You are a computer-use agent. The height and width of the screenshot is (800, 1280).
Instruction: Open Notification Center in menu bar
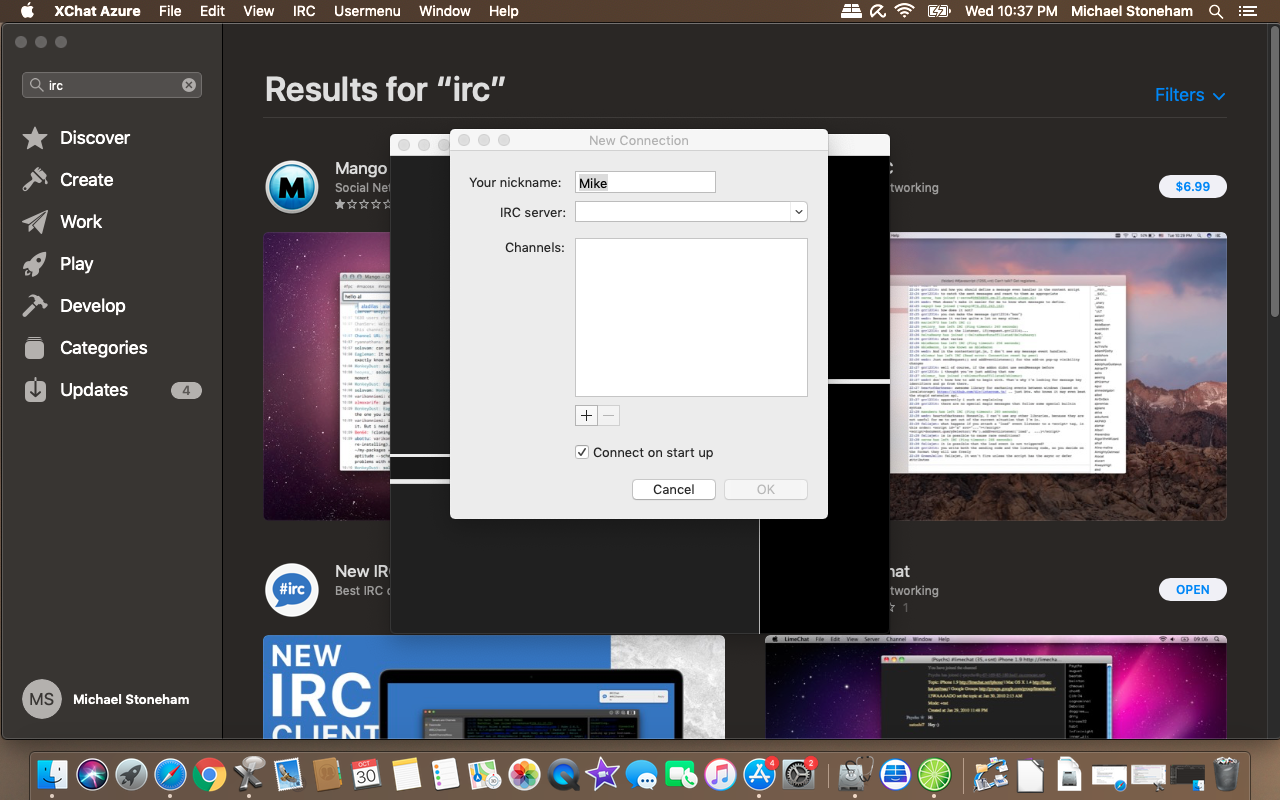tap(1246, 11)
